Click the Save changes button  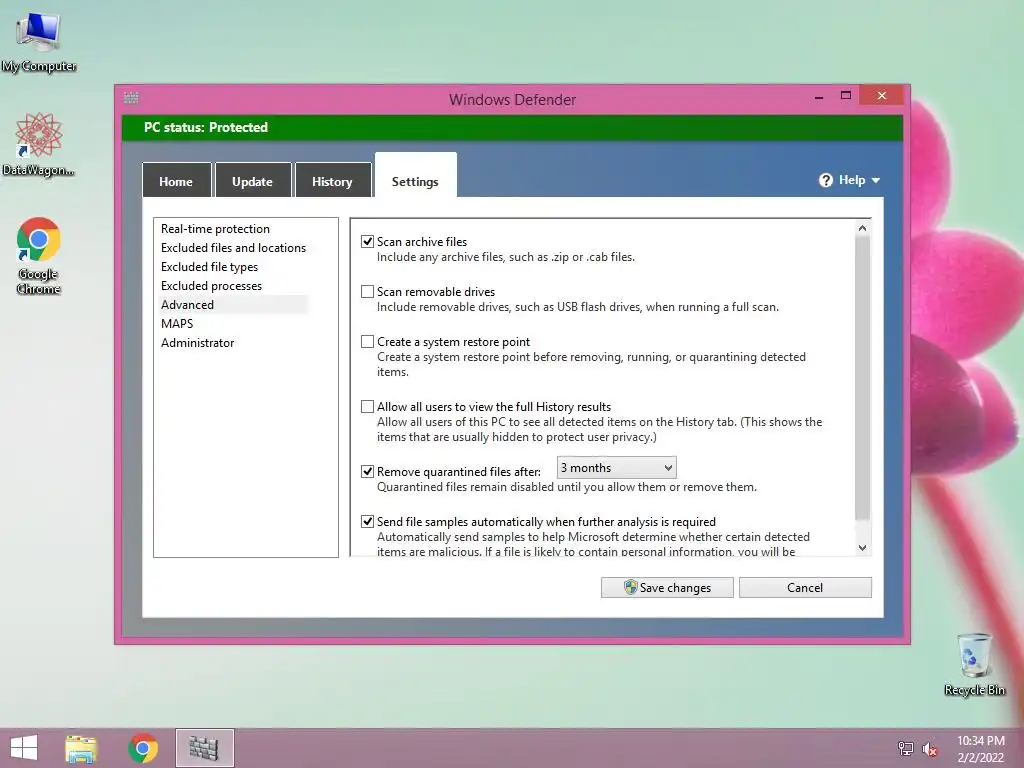coord(667,587)
